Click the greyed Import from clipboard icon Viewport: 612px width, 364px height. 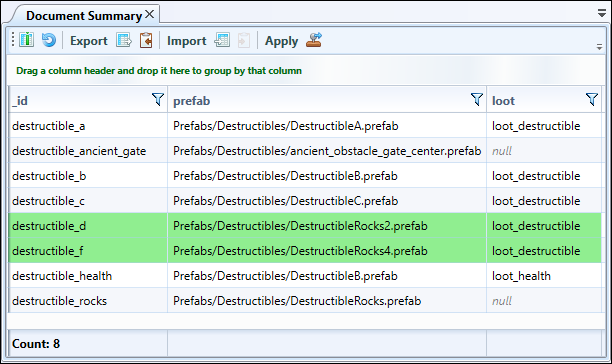tap(244, 40)
